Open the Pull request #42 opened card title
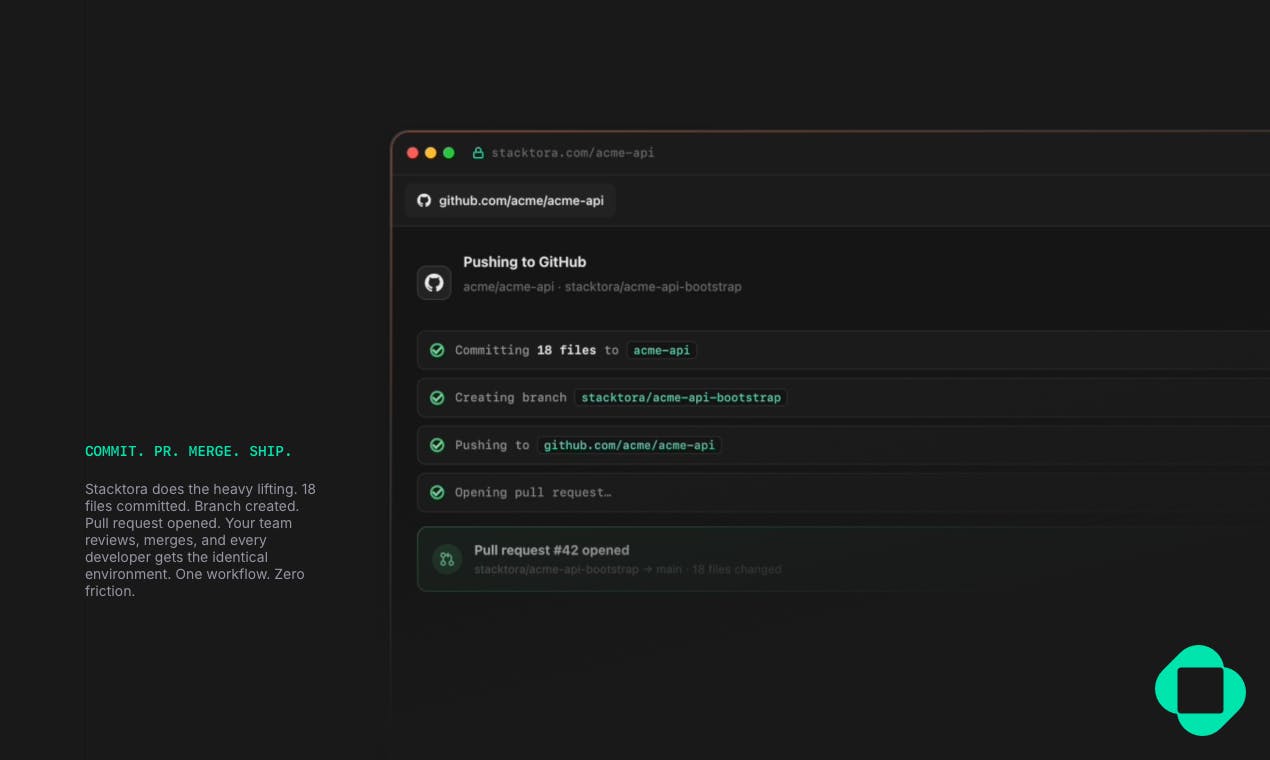 [x=552, y=550]
